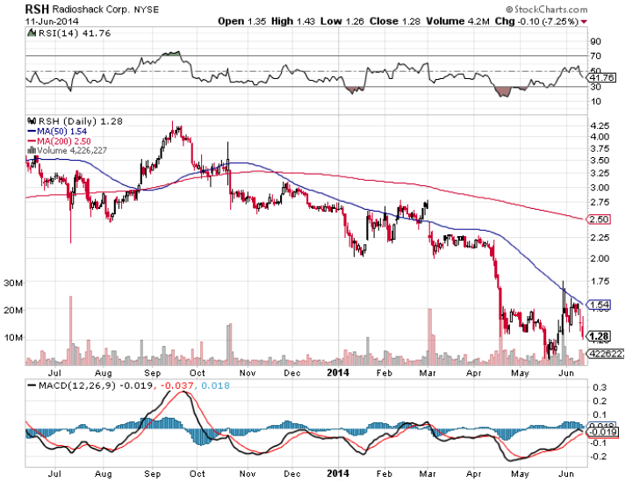Click the 1.54 MA(50) price tag on right axis
The image size is (640, 482).
click(600, 304)
